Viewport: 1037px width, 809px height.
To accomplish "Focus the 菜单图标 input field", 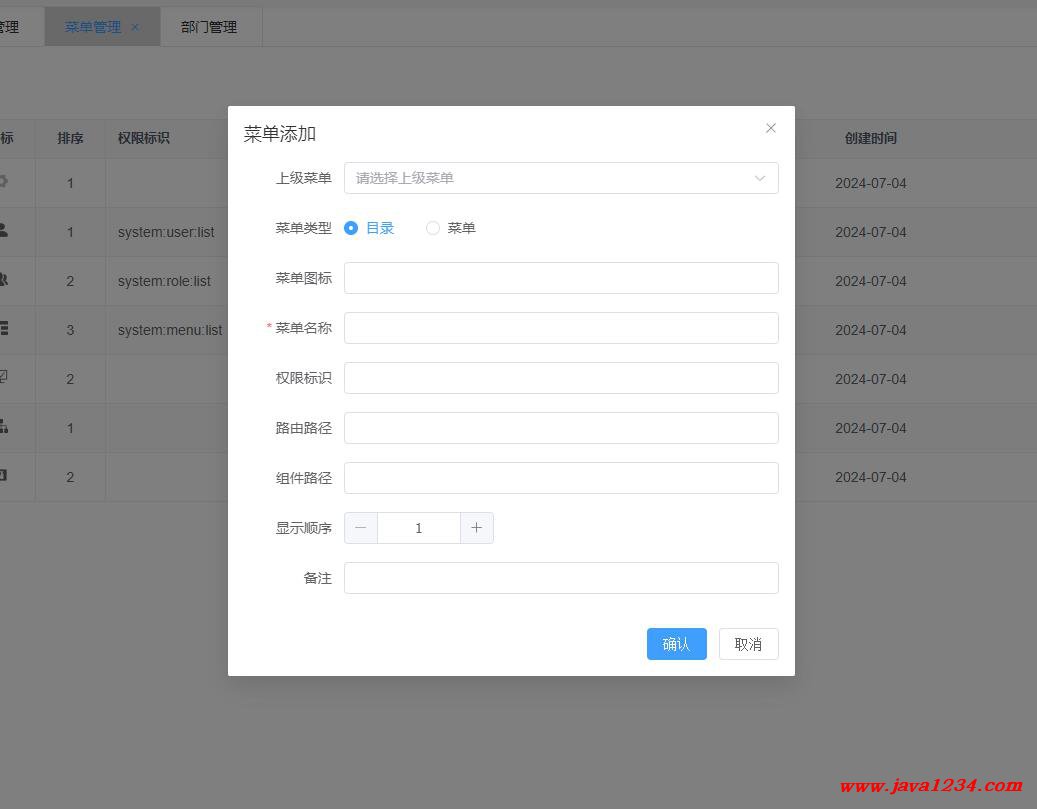I will coord(560,278).
